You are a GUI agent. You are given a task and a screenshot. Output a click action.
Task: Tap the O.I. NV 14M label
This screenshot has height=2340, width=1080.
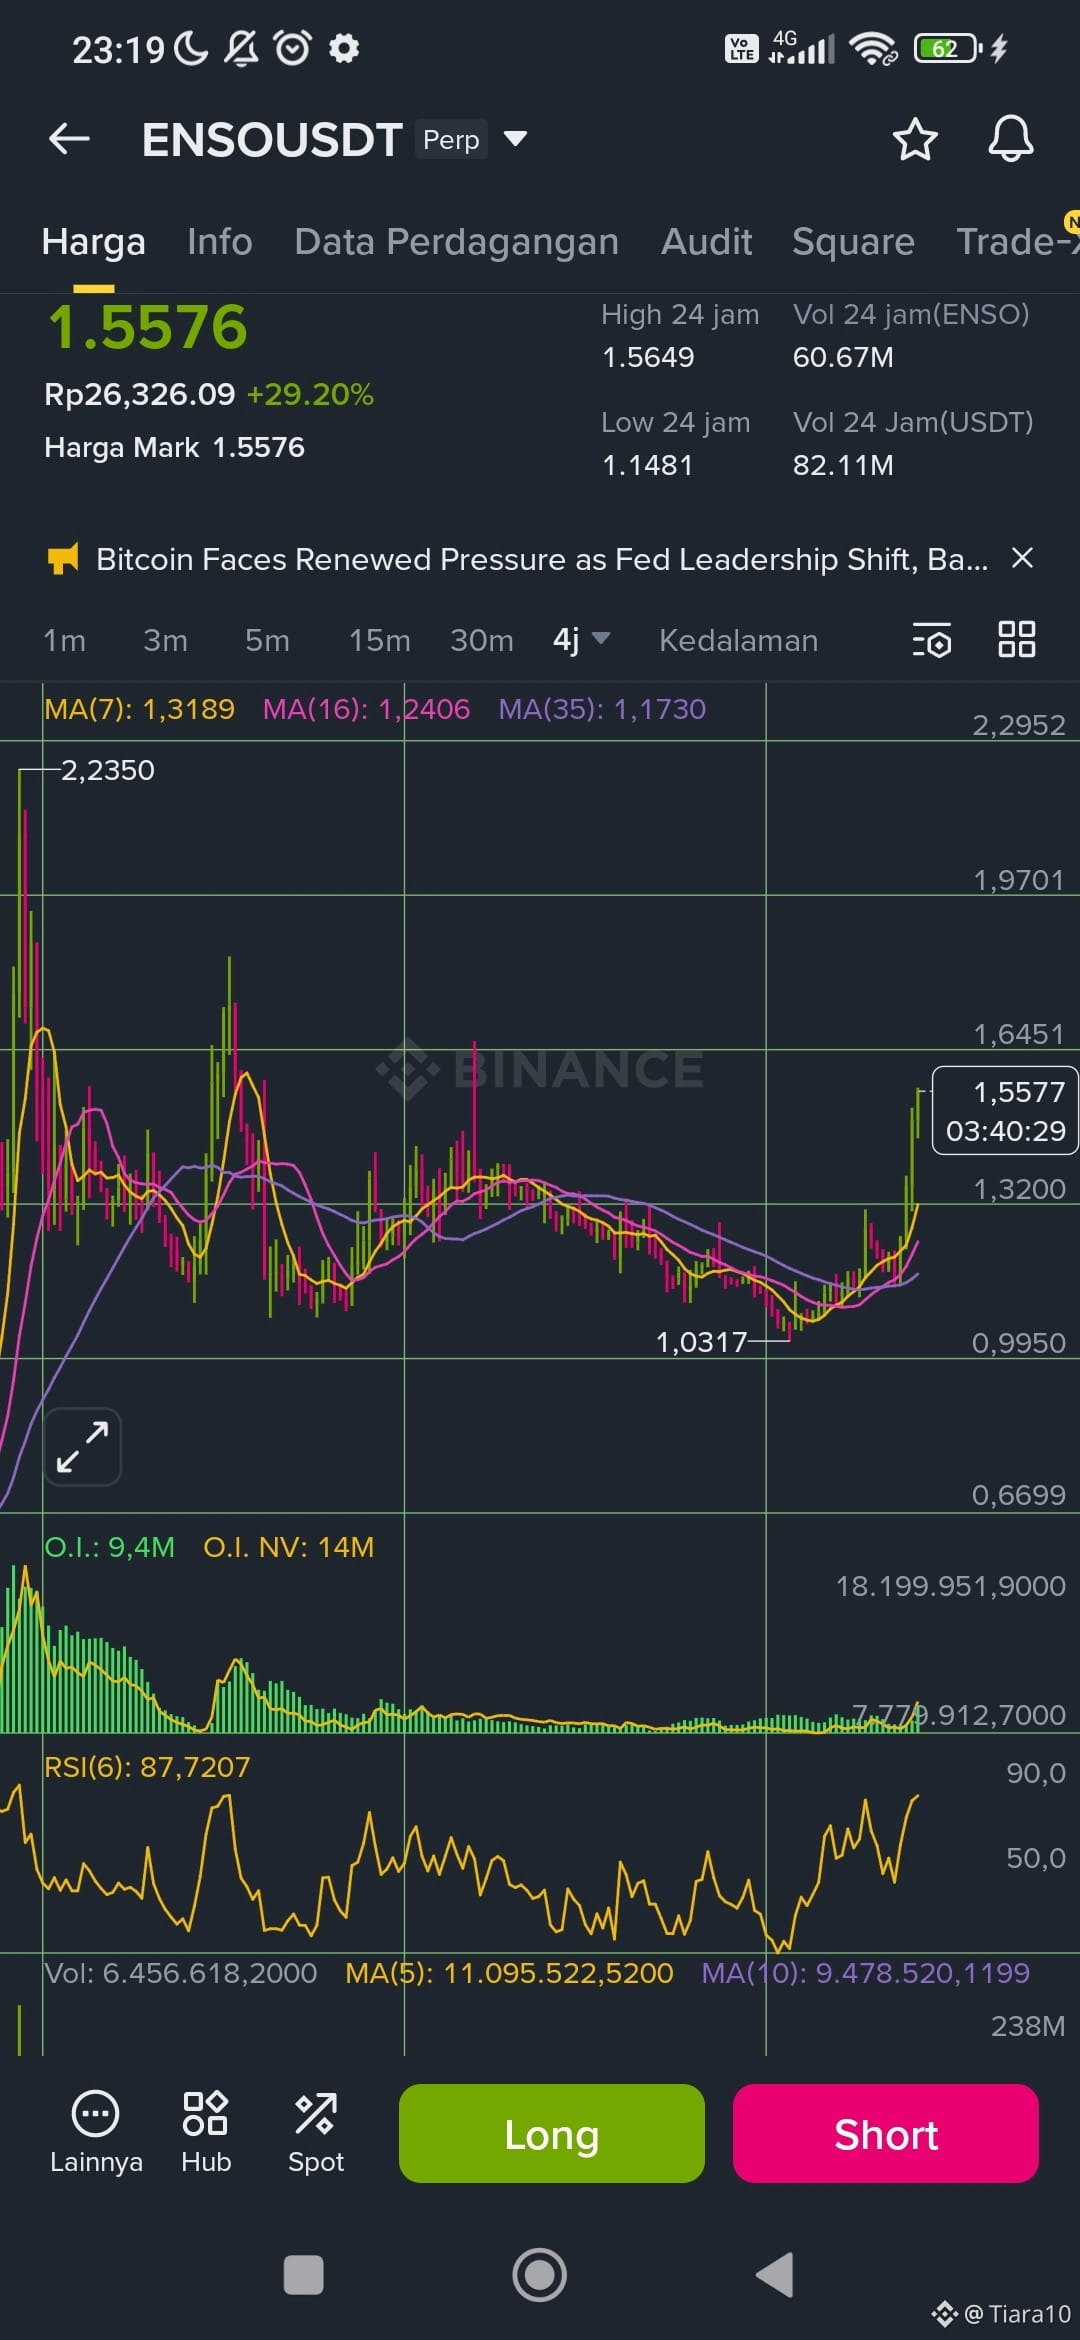coord(288,1547)
